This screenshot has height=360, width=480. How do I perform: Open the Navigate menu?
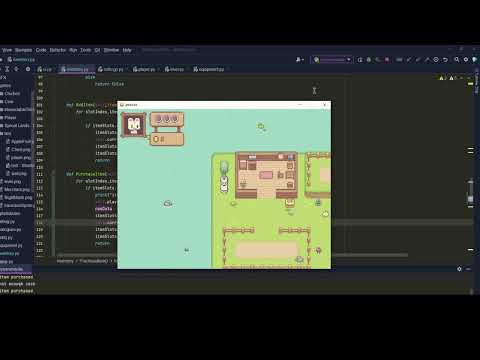[23, 50]
